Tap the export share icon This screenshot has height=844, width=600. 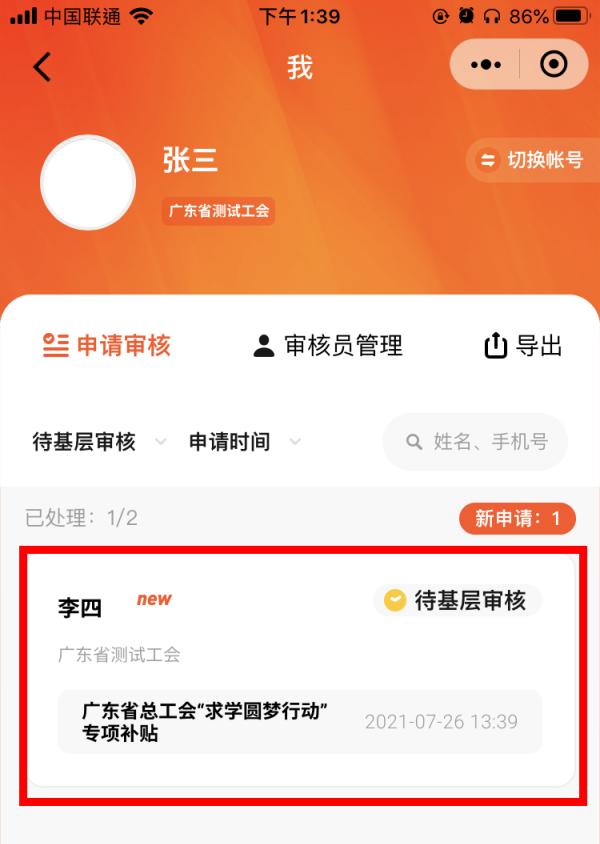coord(496,345)
